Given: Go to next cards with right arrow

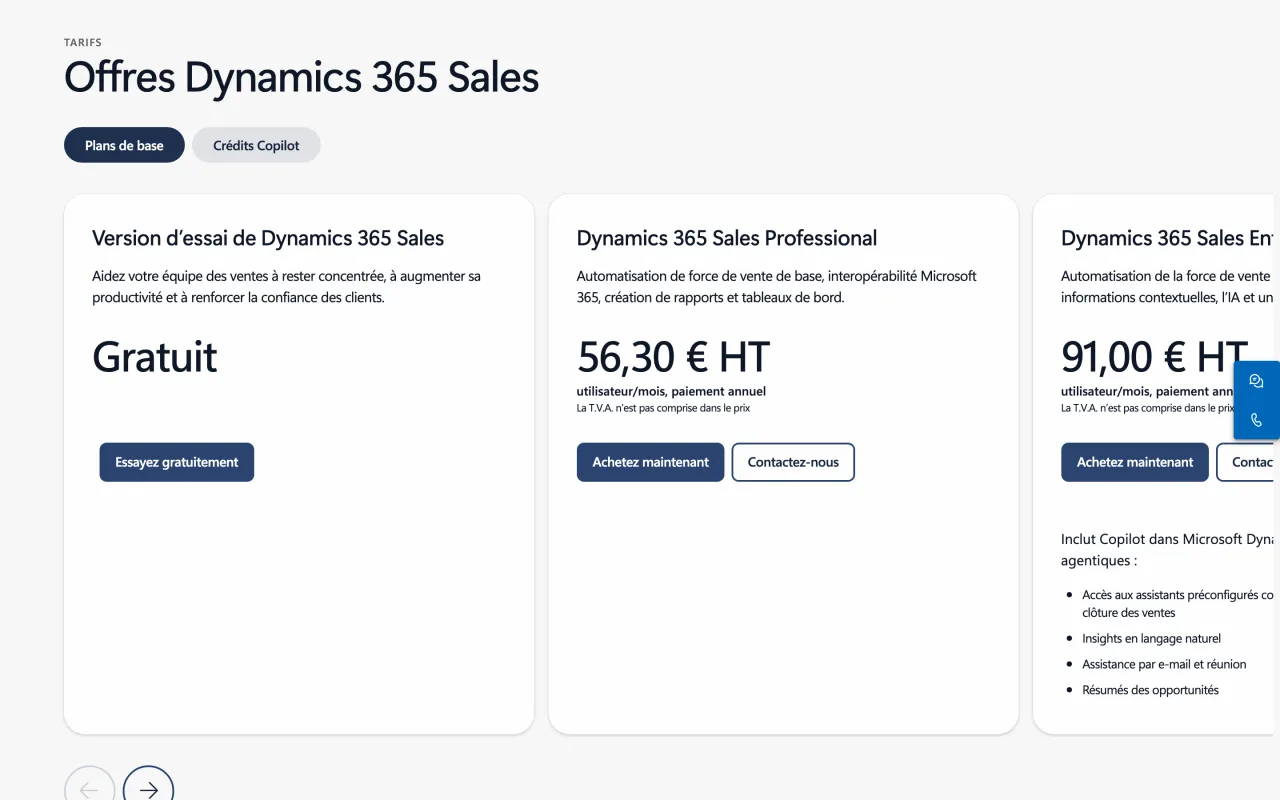Looking at the screenshot, I should (149, 790).
